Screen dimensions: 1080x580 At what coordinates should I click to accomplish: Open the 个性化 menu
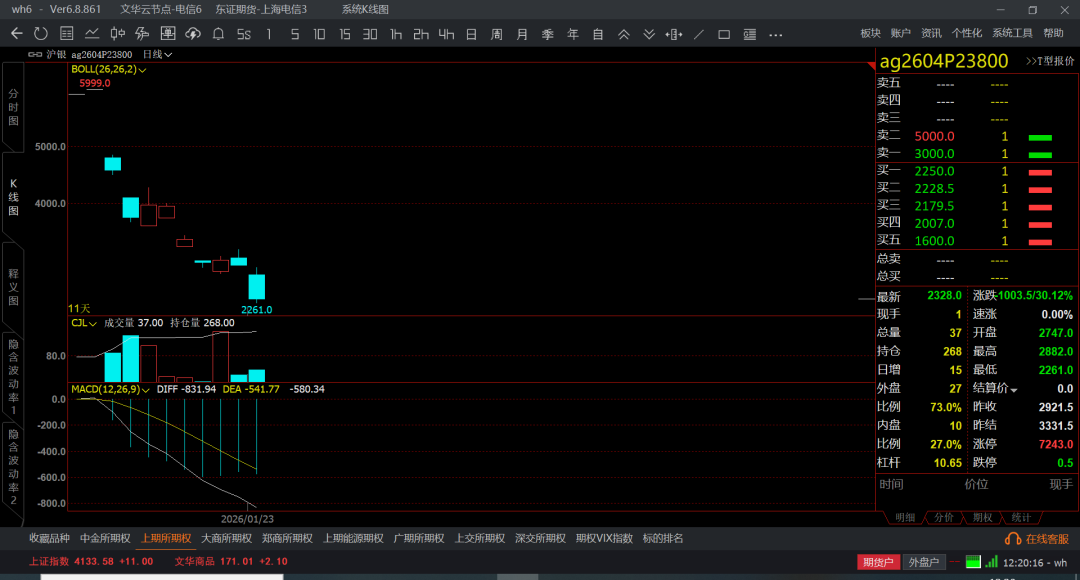966,33
